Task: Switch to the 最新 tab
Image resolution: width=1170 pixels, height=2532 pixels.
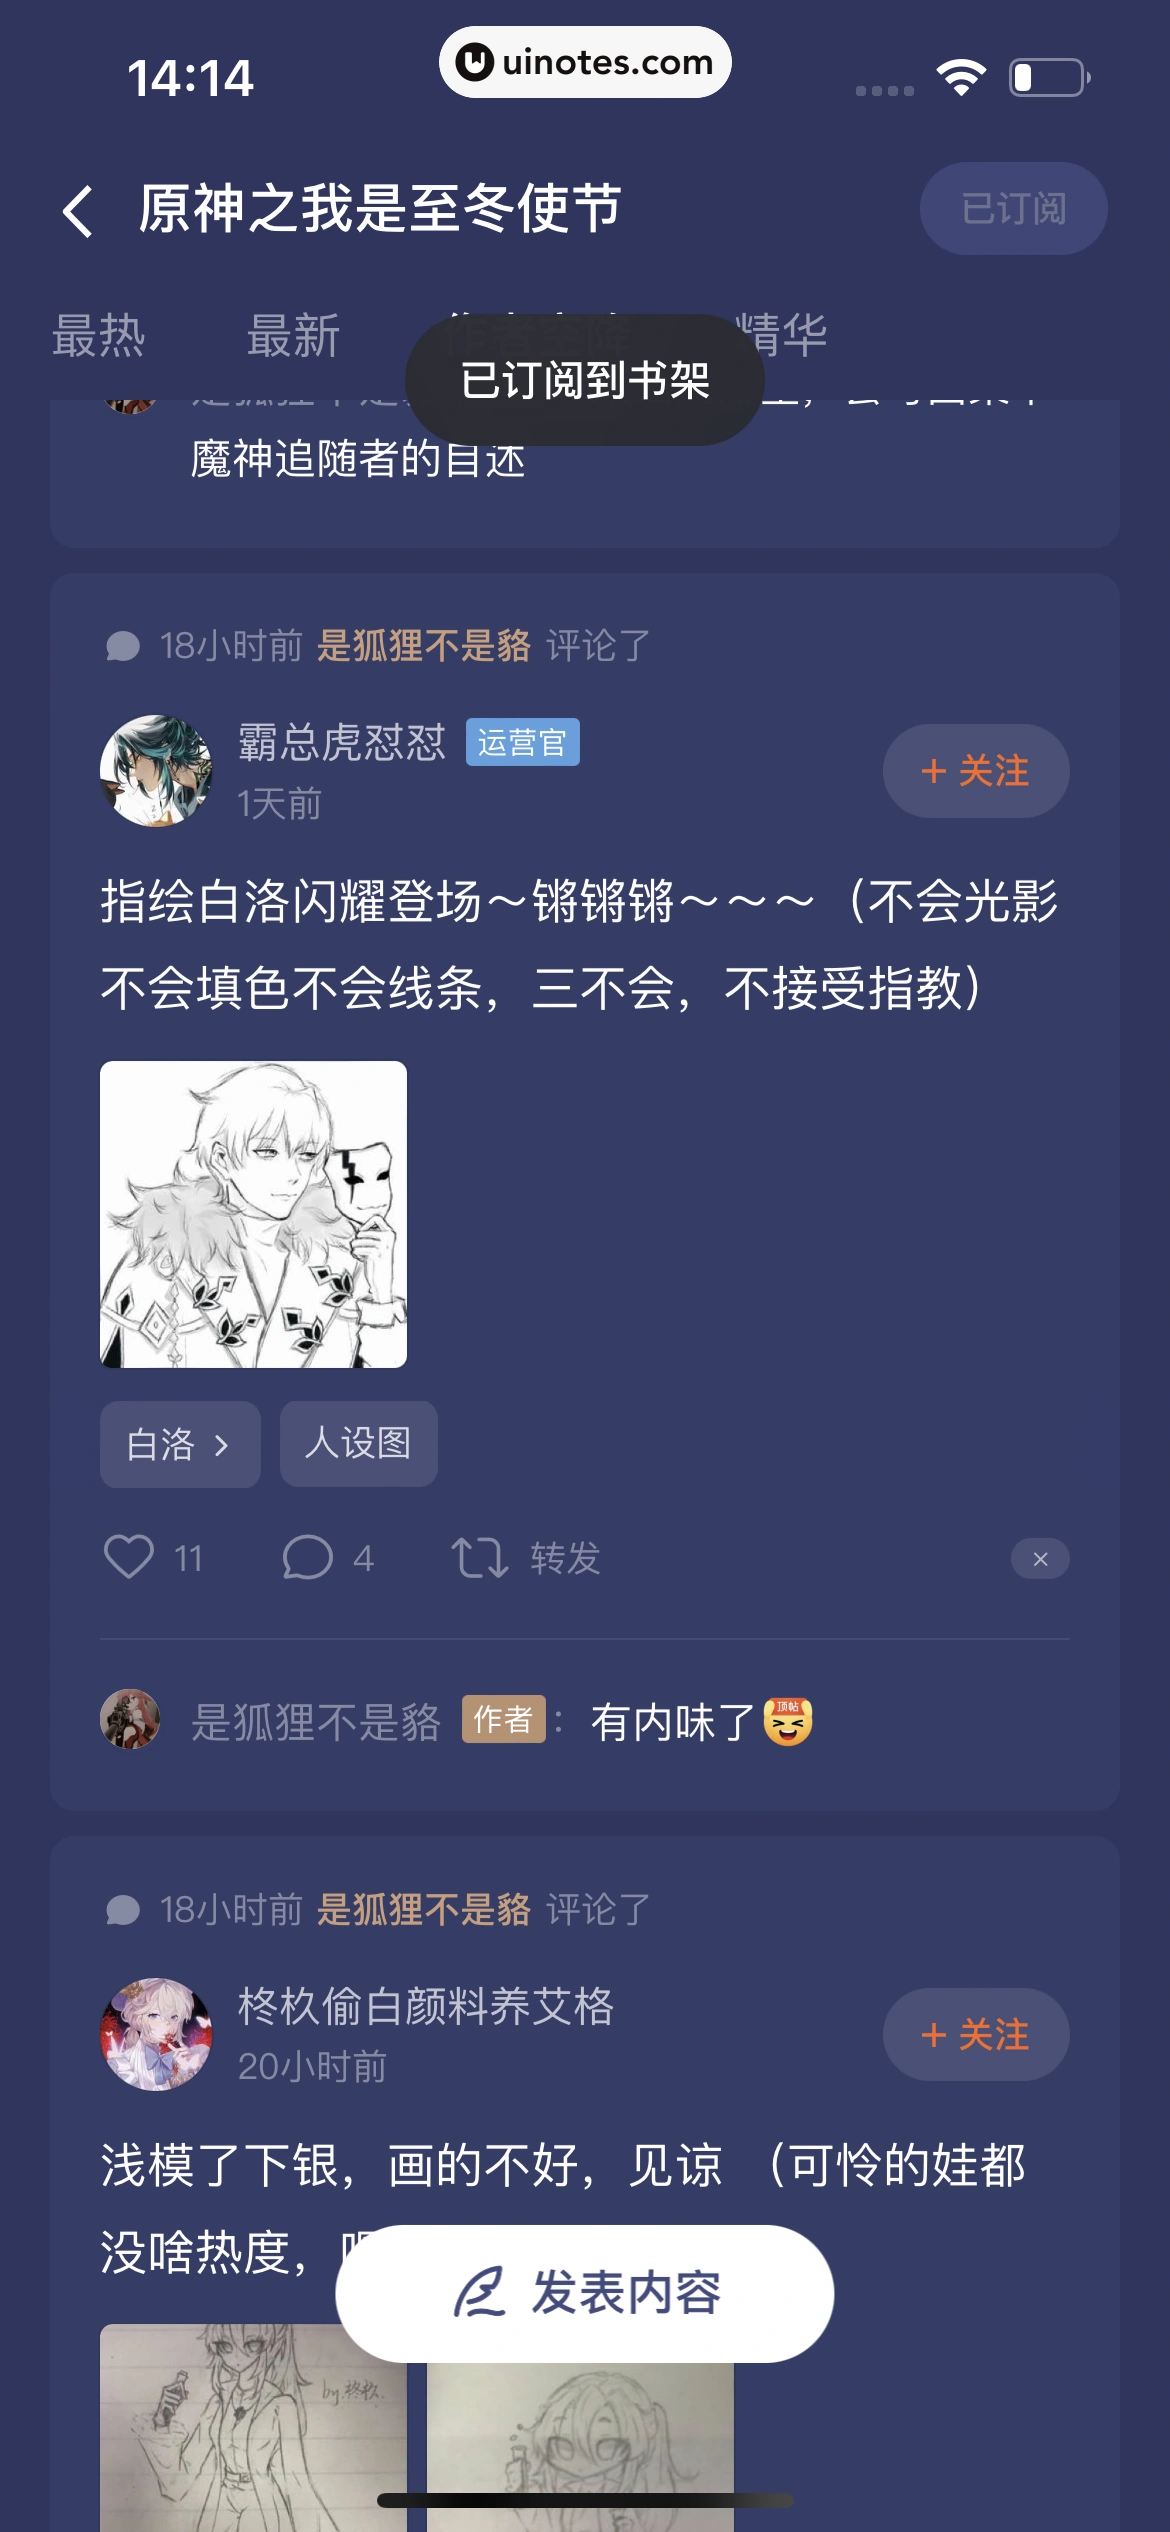Action: pyautogui.click(x=293, y=335)
